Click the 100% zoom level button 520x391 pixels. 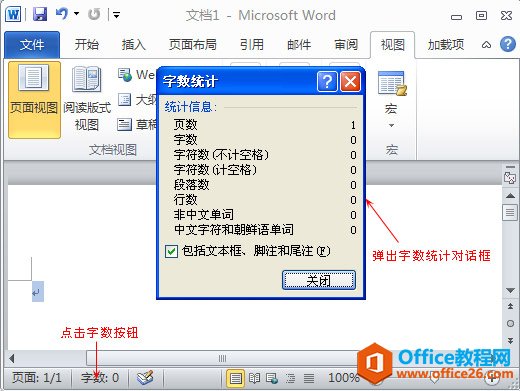tap(343, 378)
